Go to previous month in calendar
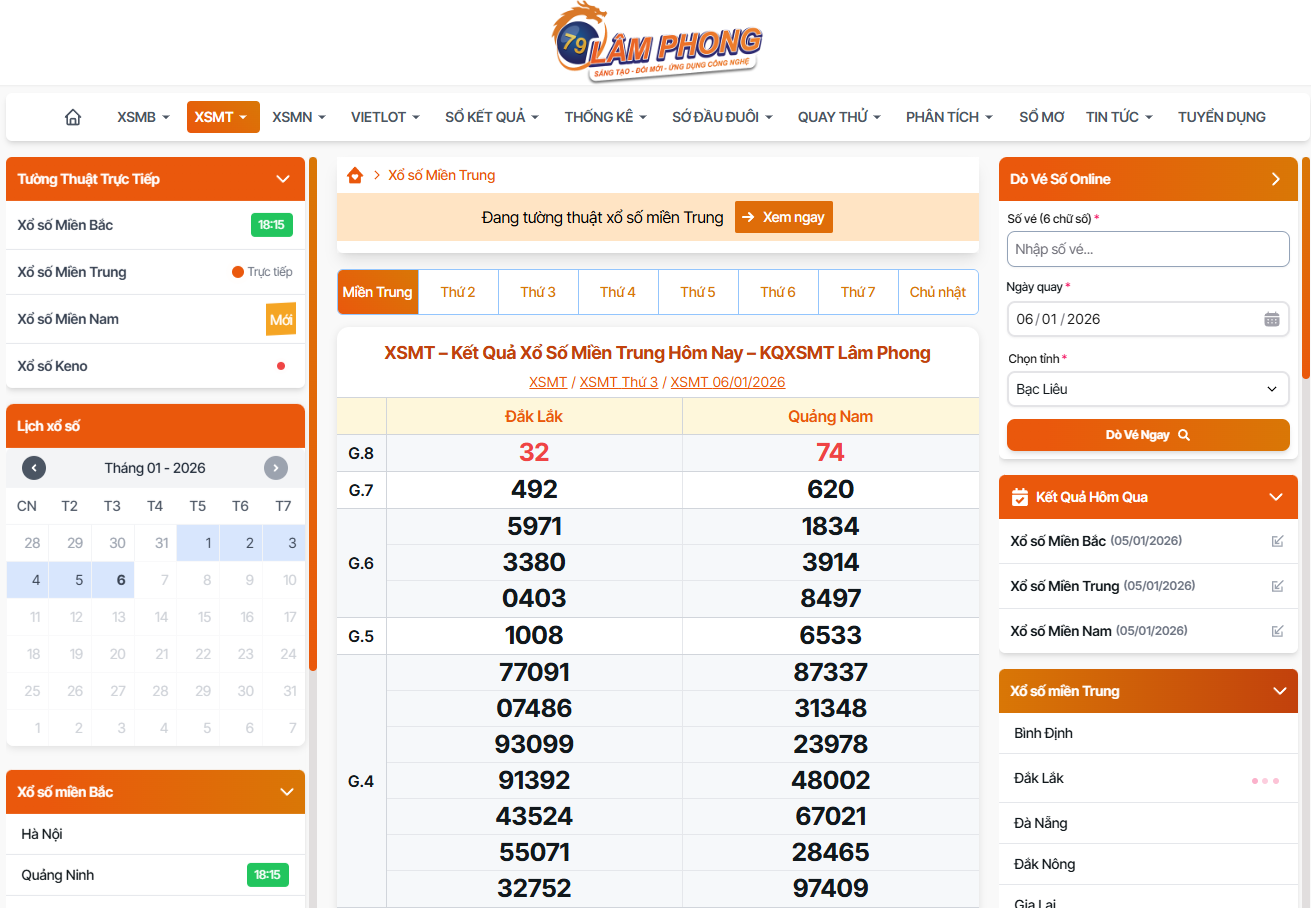 click(34, 468)
